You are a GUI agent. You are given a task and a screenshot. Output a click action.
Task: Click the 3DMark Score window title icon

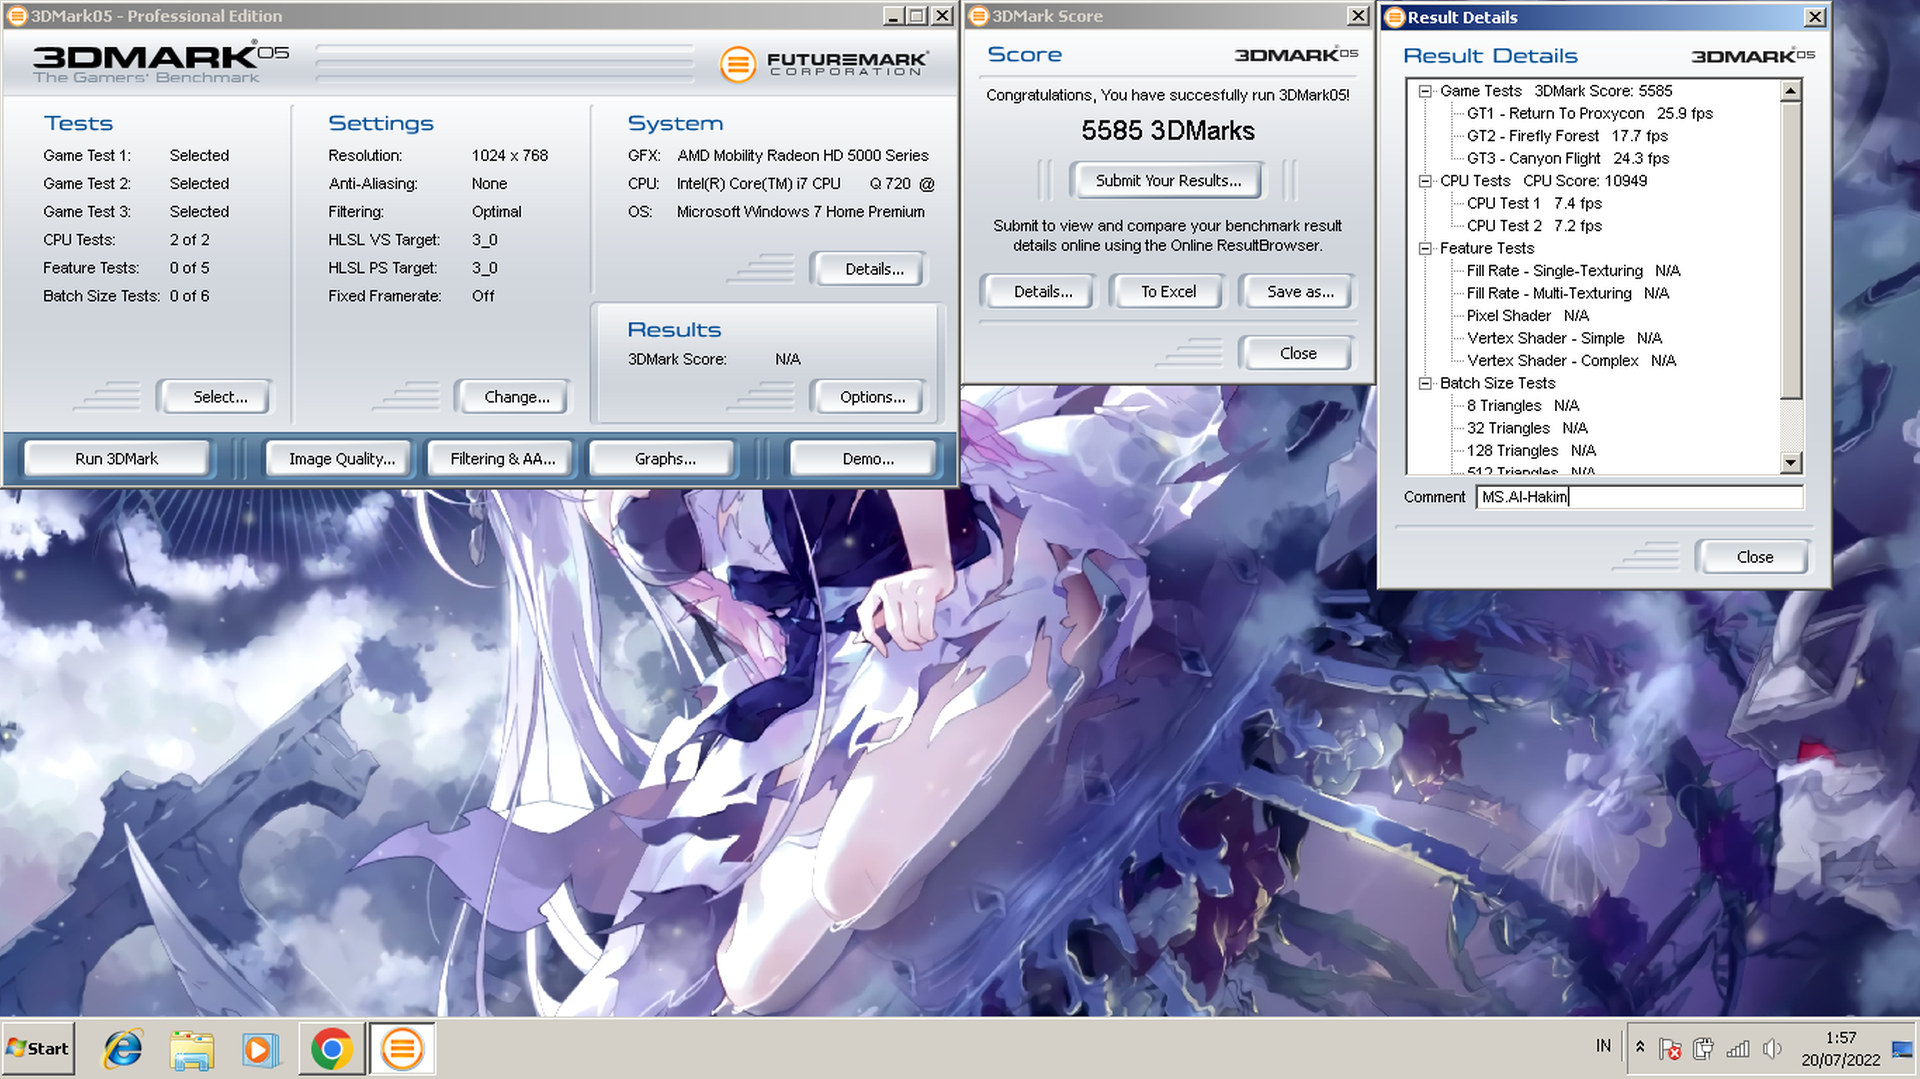coord(978,16)
